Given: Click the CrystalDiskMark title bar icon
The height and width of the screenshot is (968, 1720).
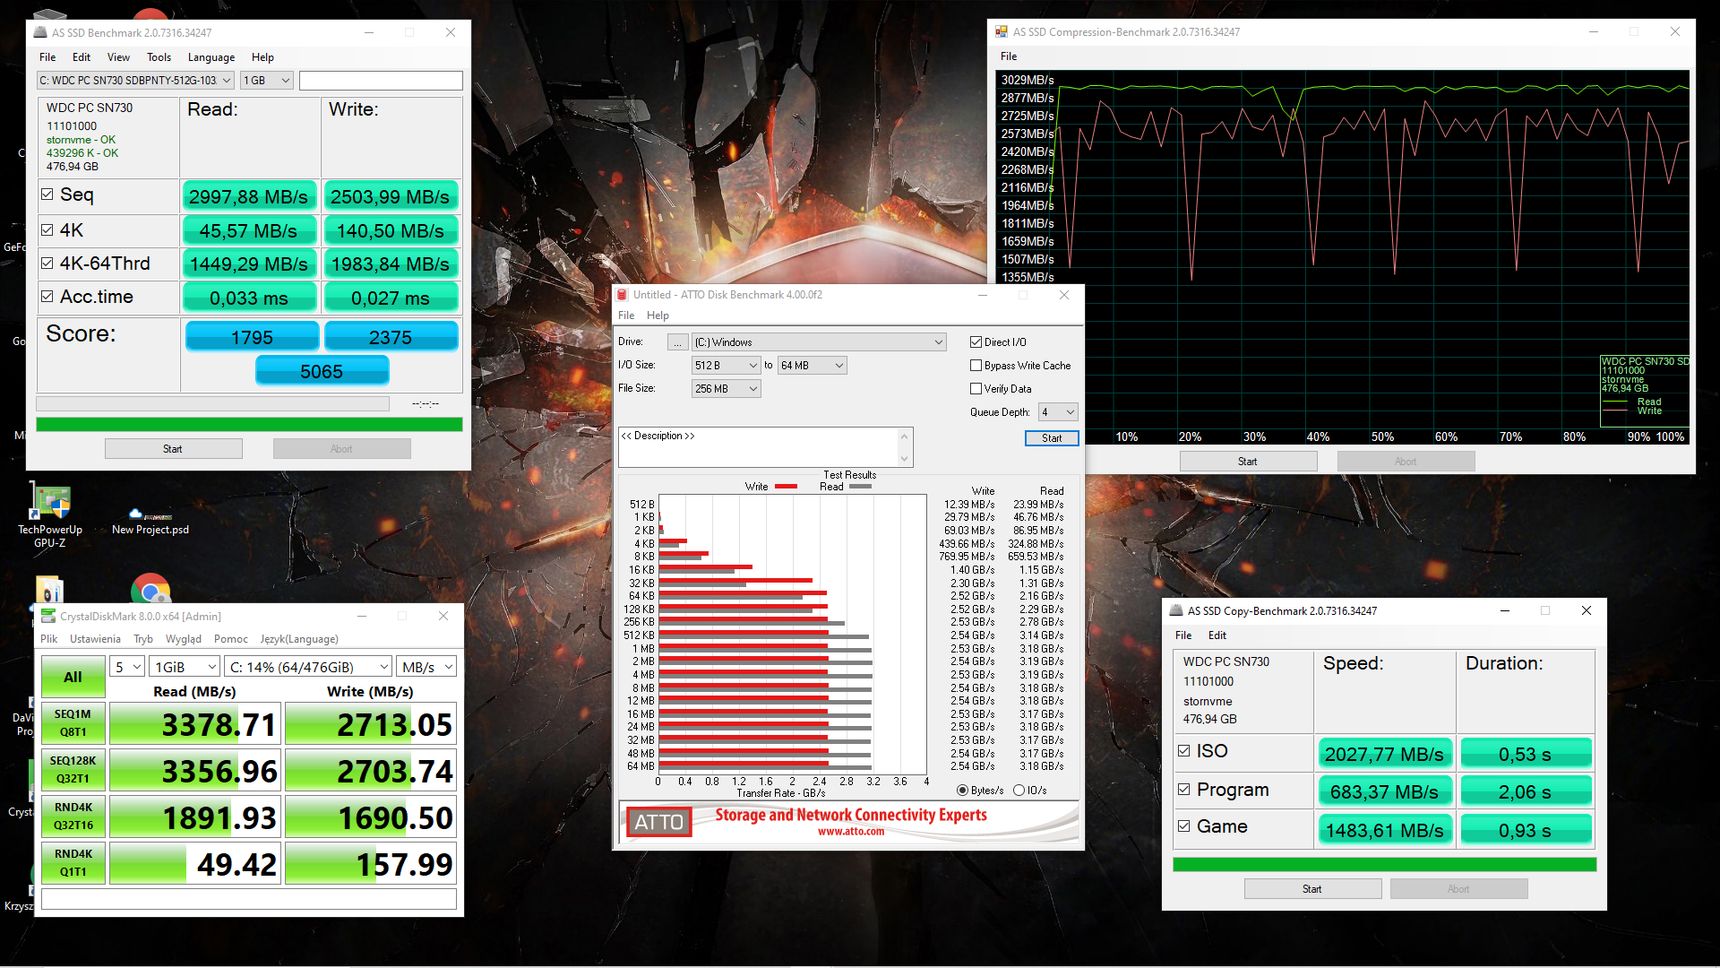Looking at the screenshot, I should point(48,616).
